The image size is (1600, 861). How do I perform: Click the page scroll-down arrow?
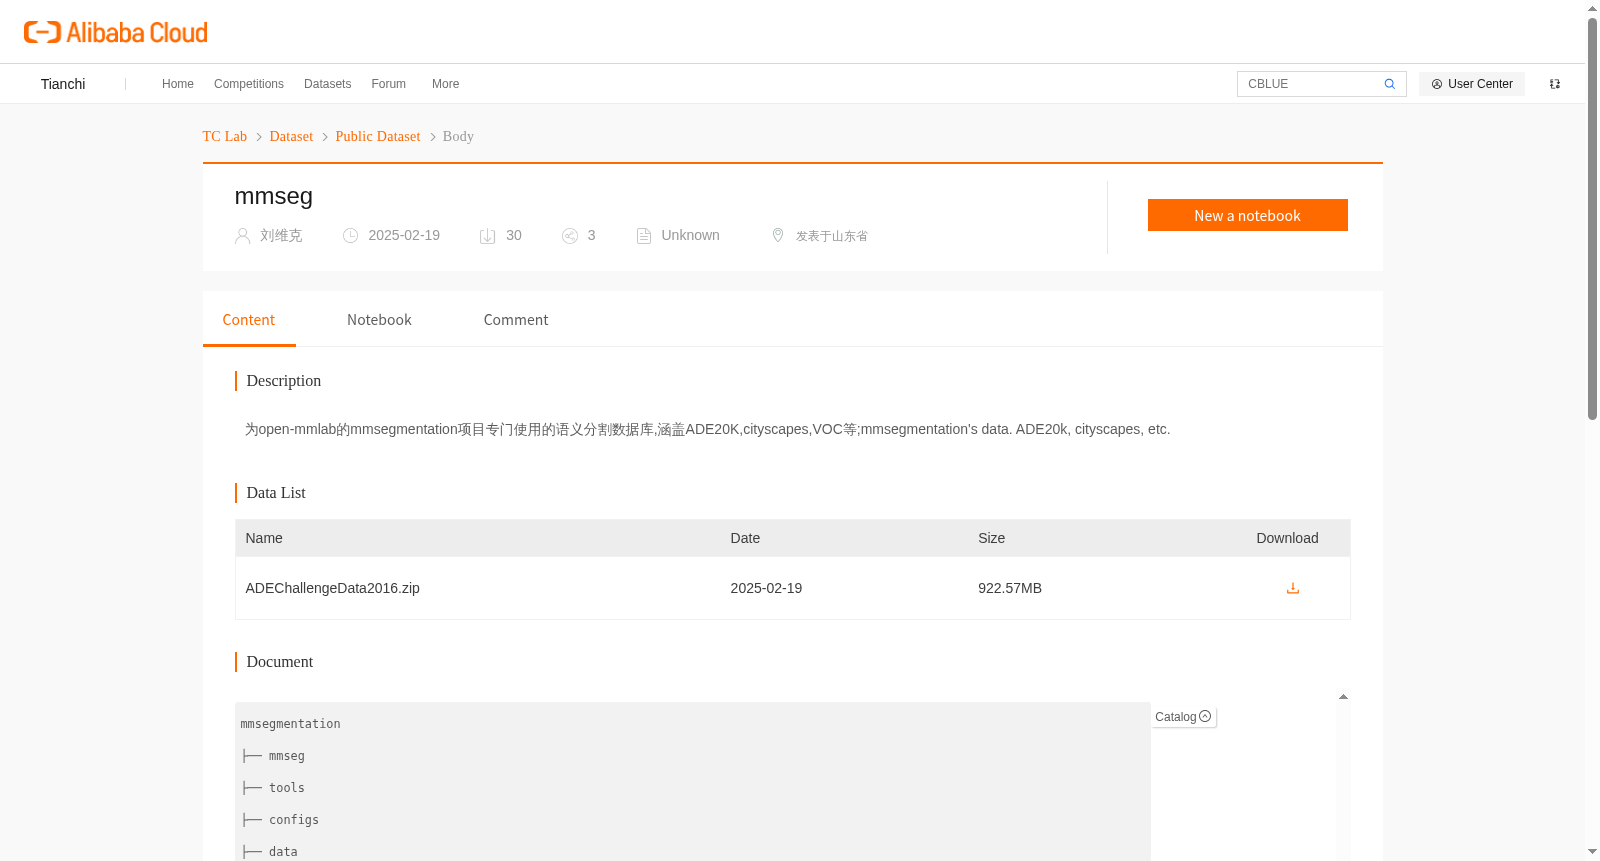coord(1592,852)
